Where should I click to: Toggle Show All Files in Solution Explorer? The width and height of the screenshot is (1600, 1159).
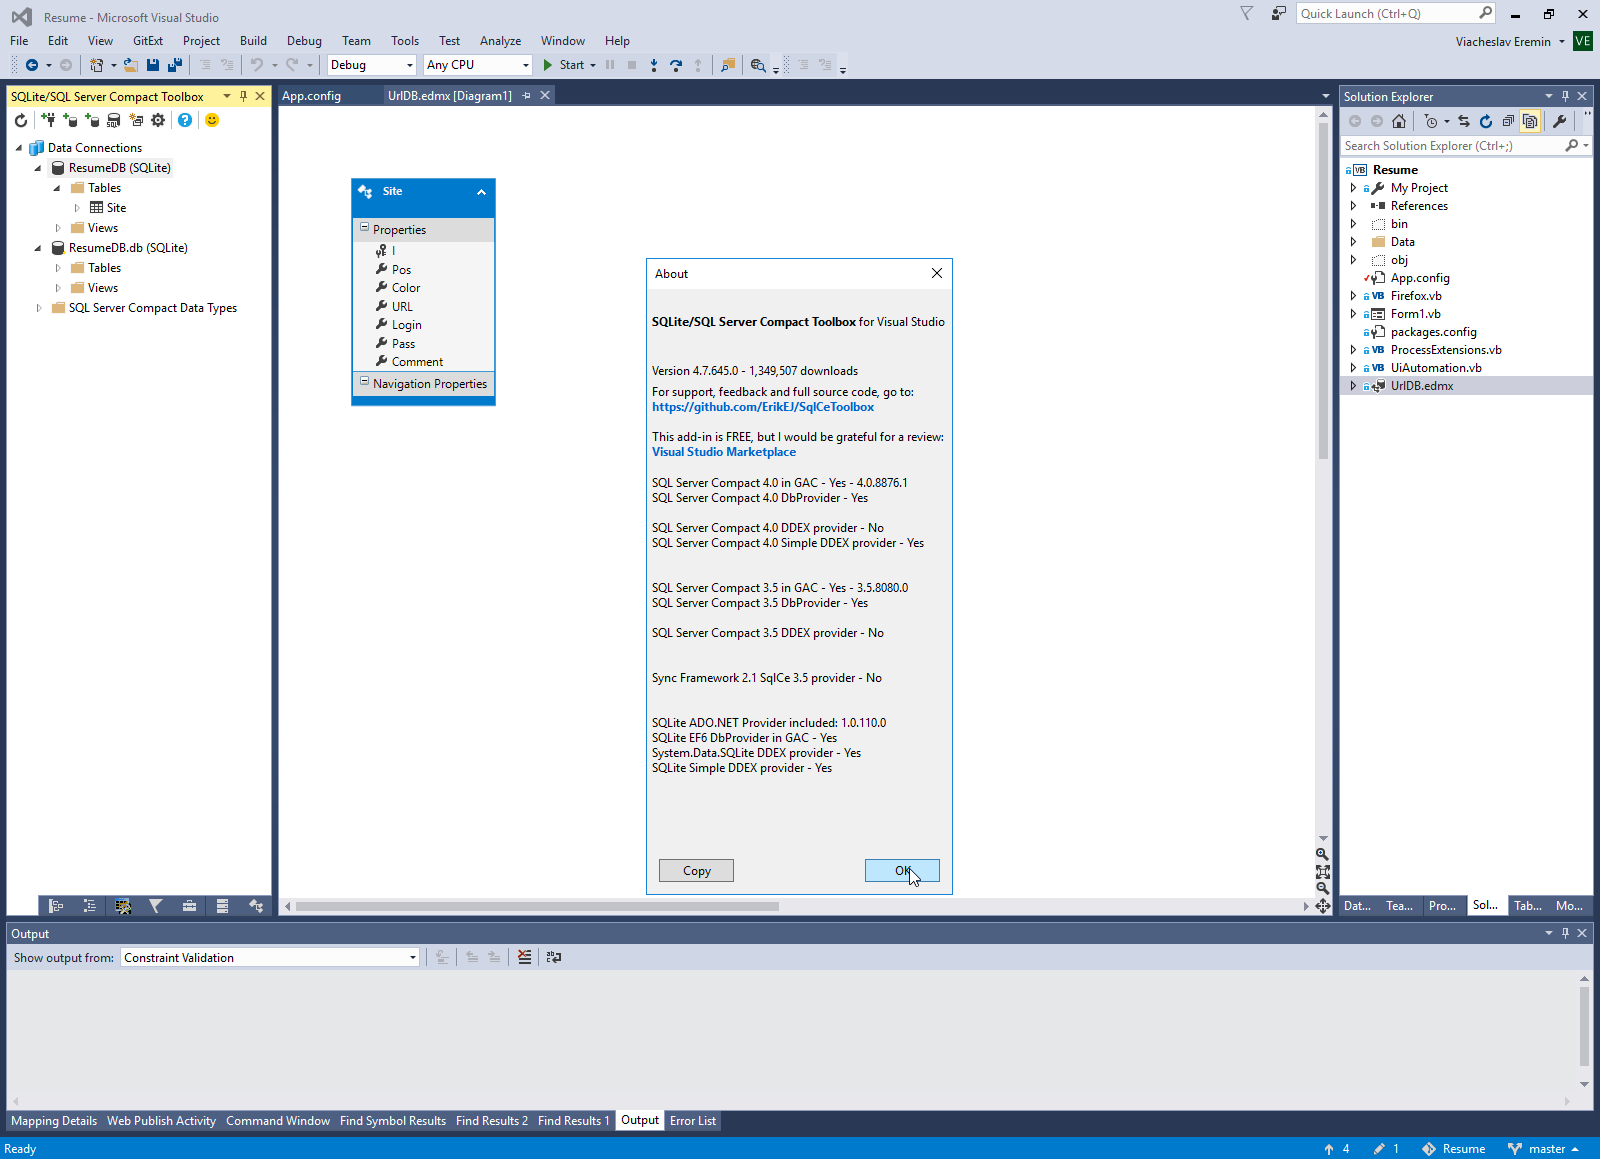(1530, 121)
